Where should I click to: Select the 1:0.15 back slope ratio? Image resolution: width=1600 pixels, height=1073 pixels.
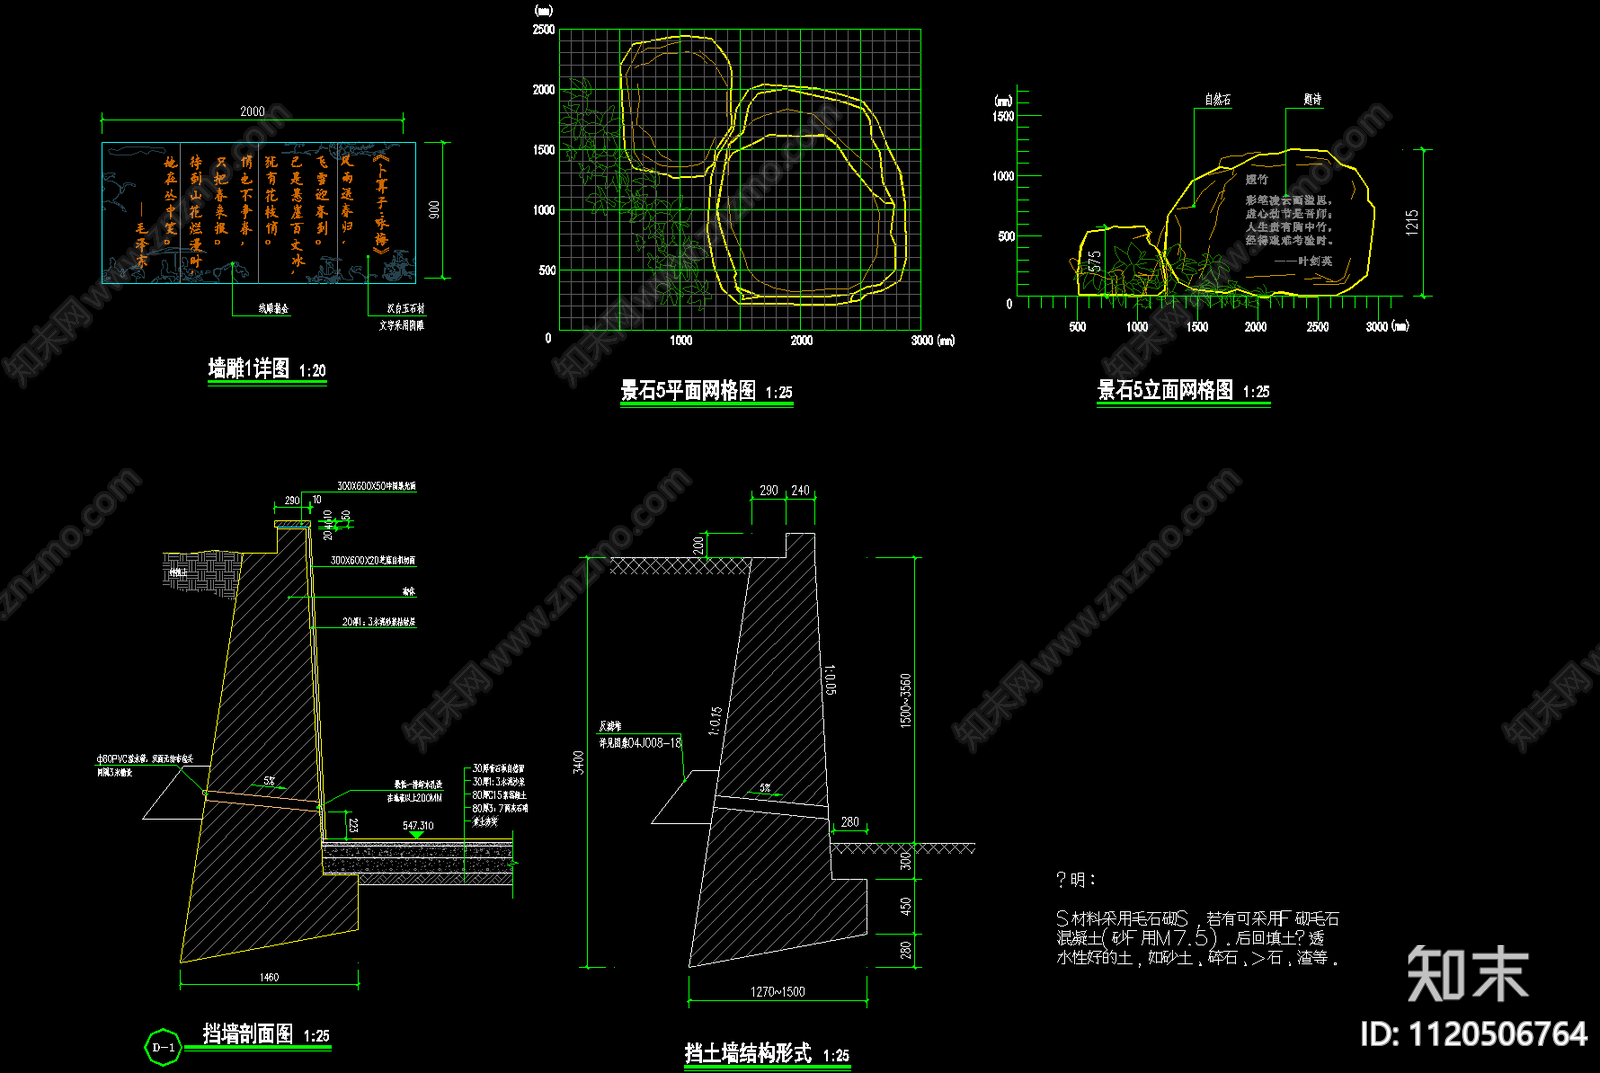(715, 721)
